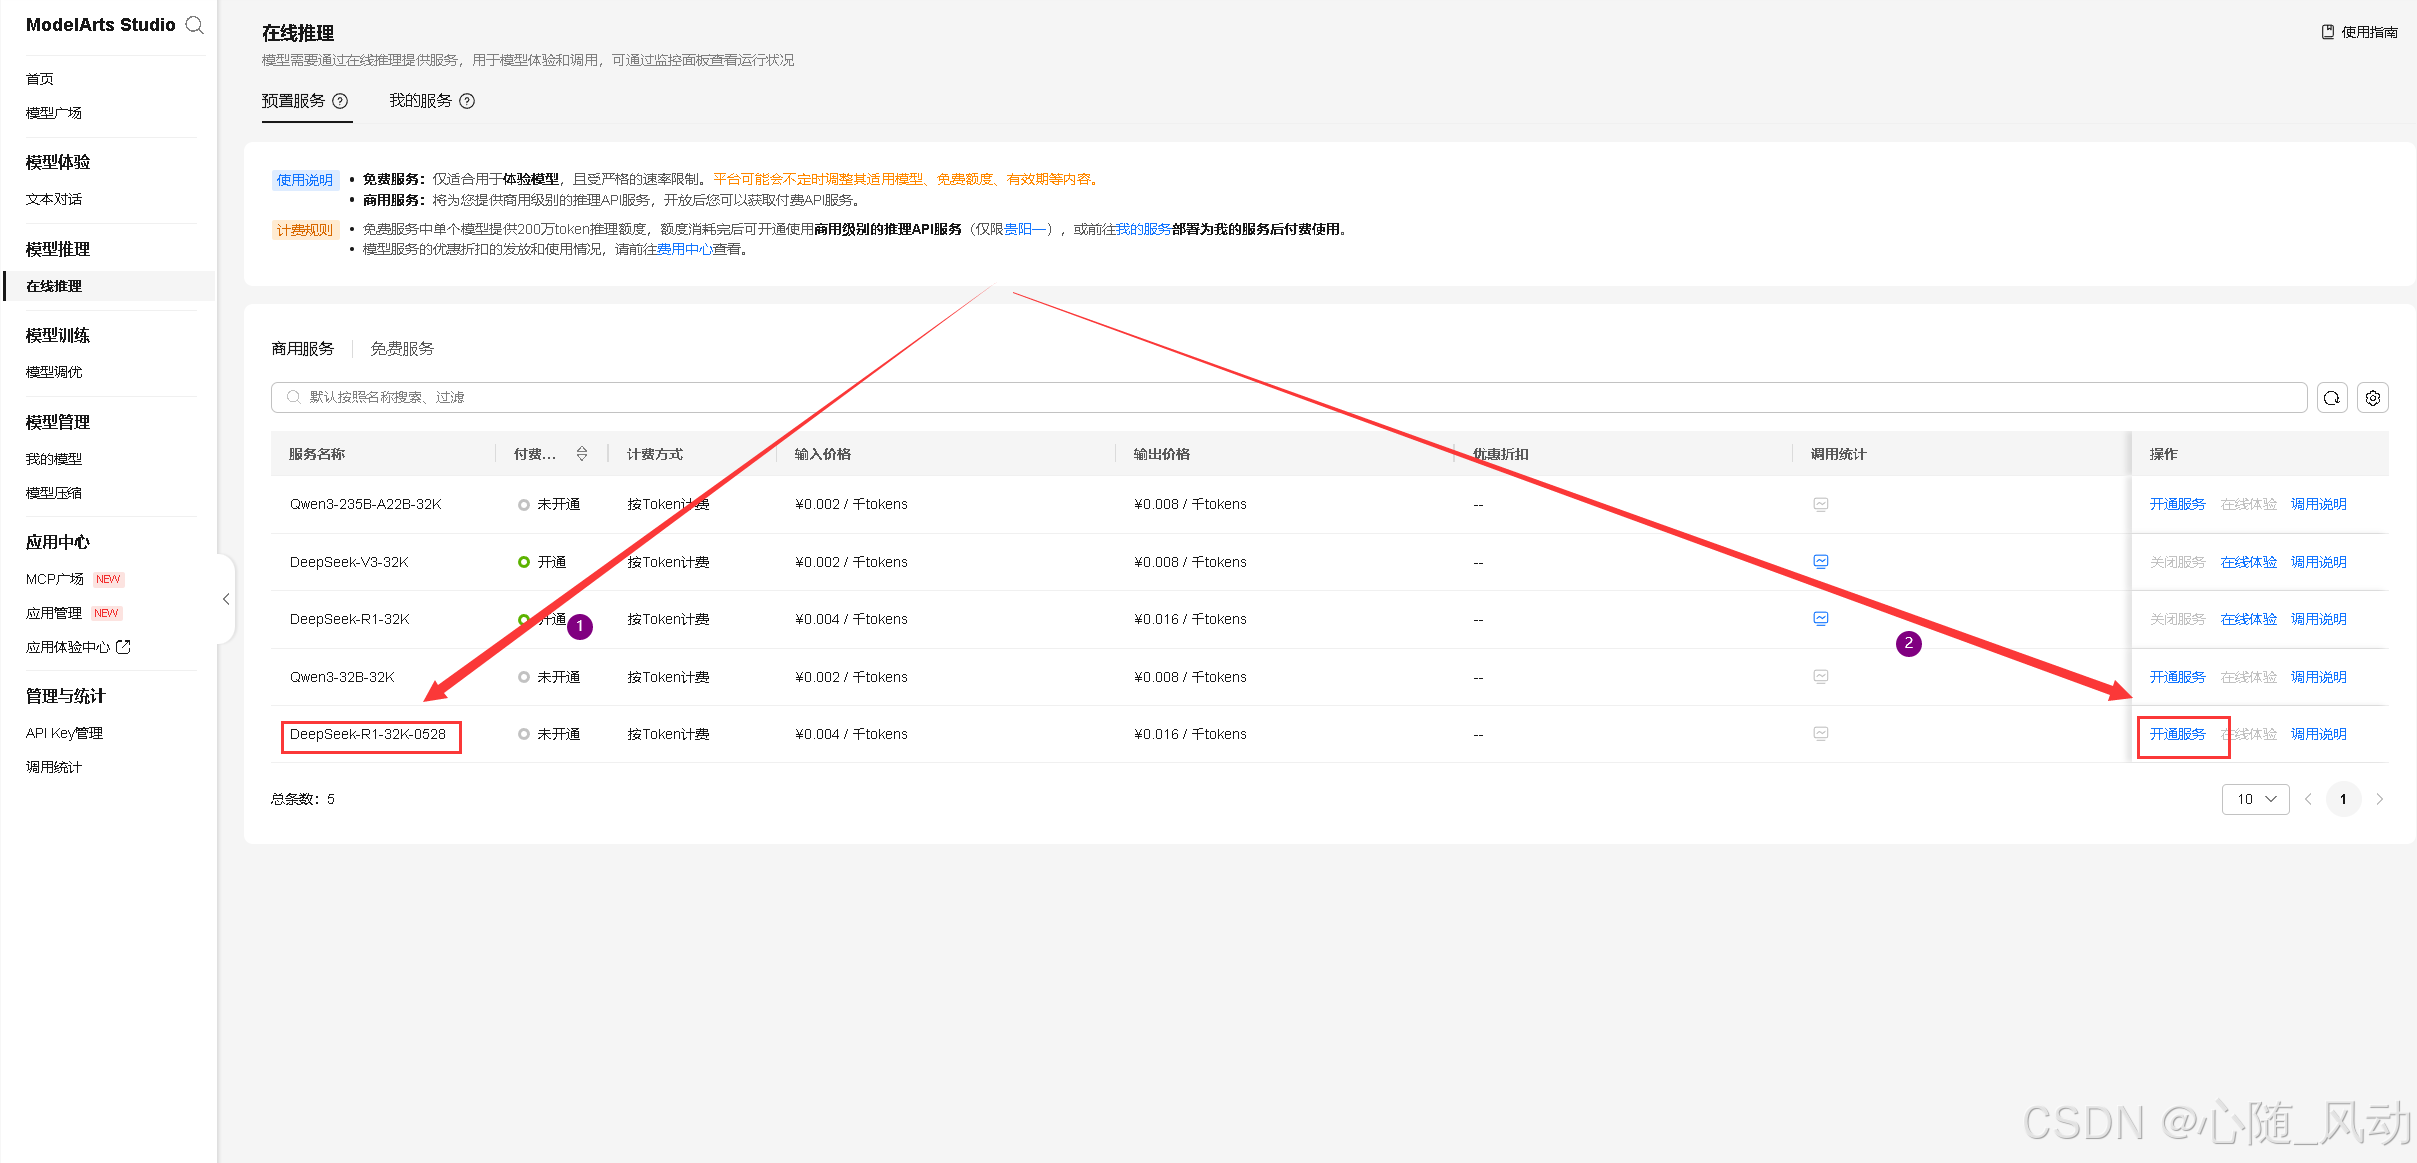Click 开通服务 for DeepSeek-R1-32K-0528
The height and width of the screenshot is (1163, 2417).
pos(2177,734)
